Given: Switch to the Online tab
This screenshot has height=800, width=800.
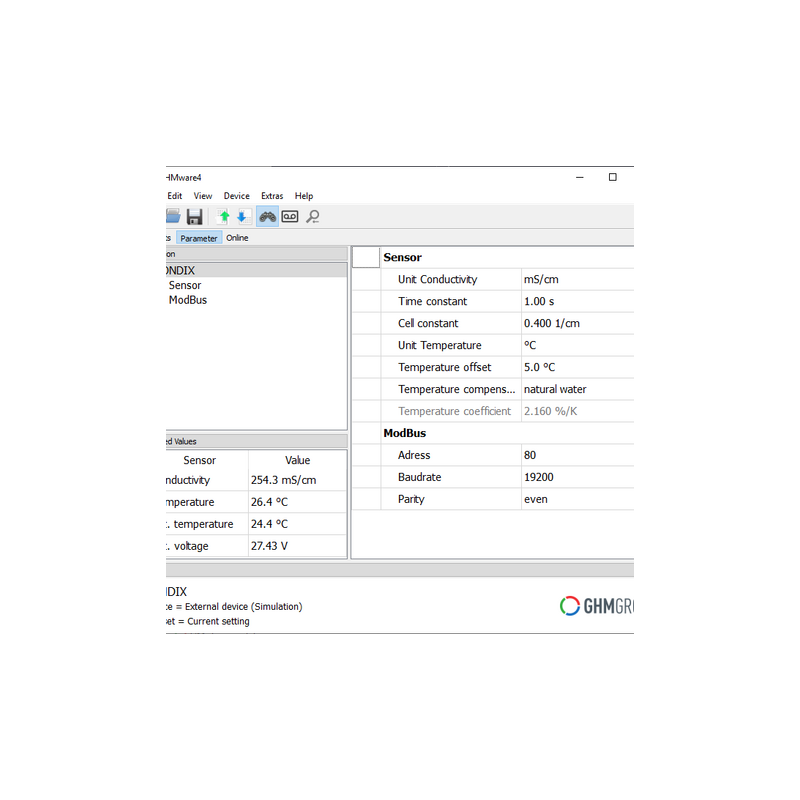Looking at the screenshot, I should coord(237,237).
